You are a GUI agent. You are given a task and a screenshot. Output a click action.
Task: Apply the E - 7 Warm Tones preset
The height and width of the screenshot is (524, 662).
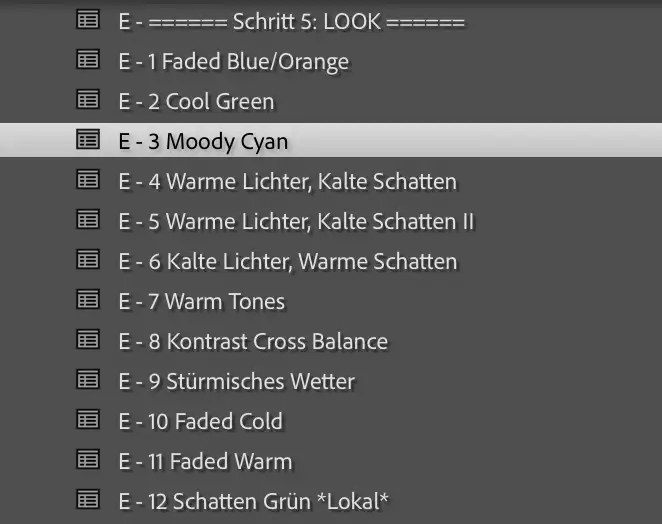click(331, 301)
